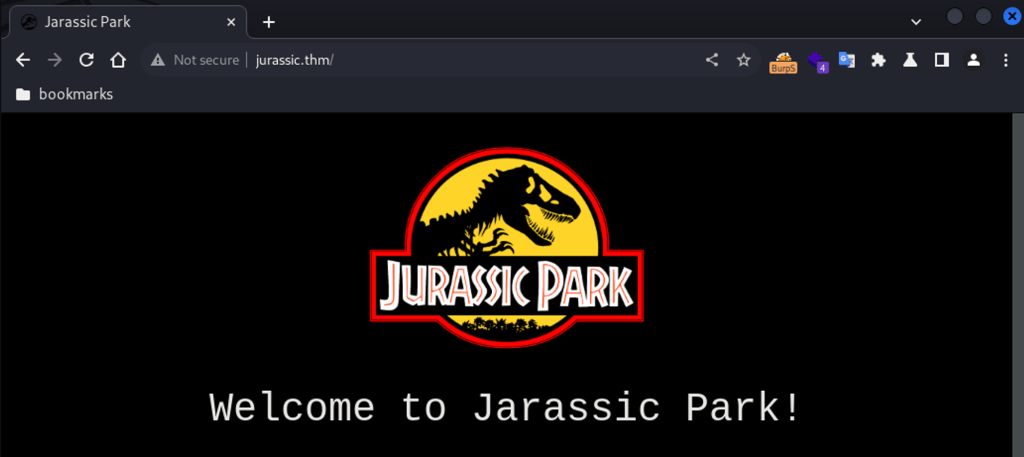
Task: Open Chrome Labs flask icon
Action: (910, 60)
